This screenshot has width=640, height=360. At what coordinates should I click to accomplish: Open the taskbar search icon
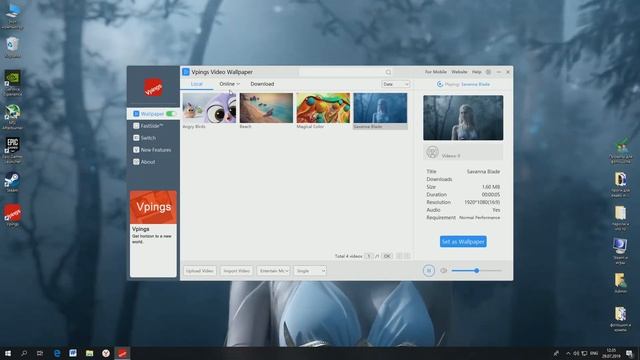tap(24, 353)
